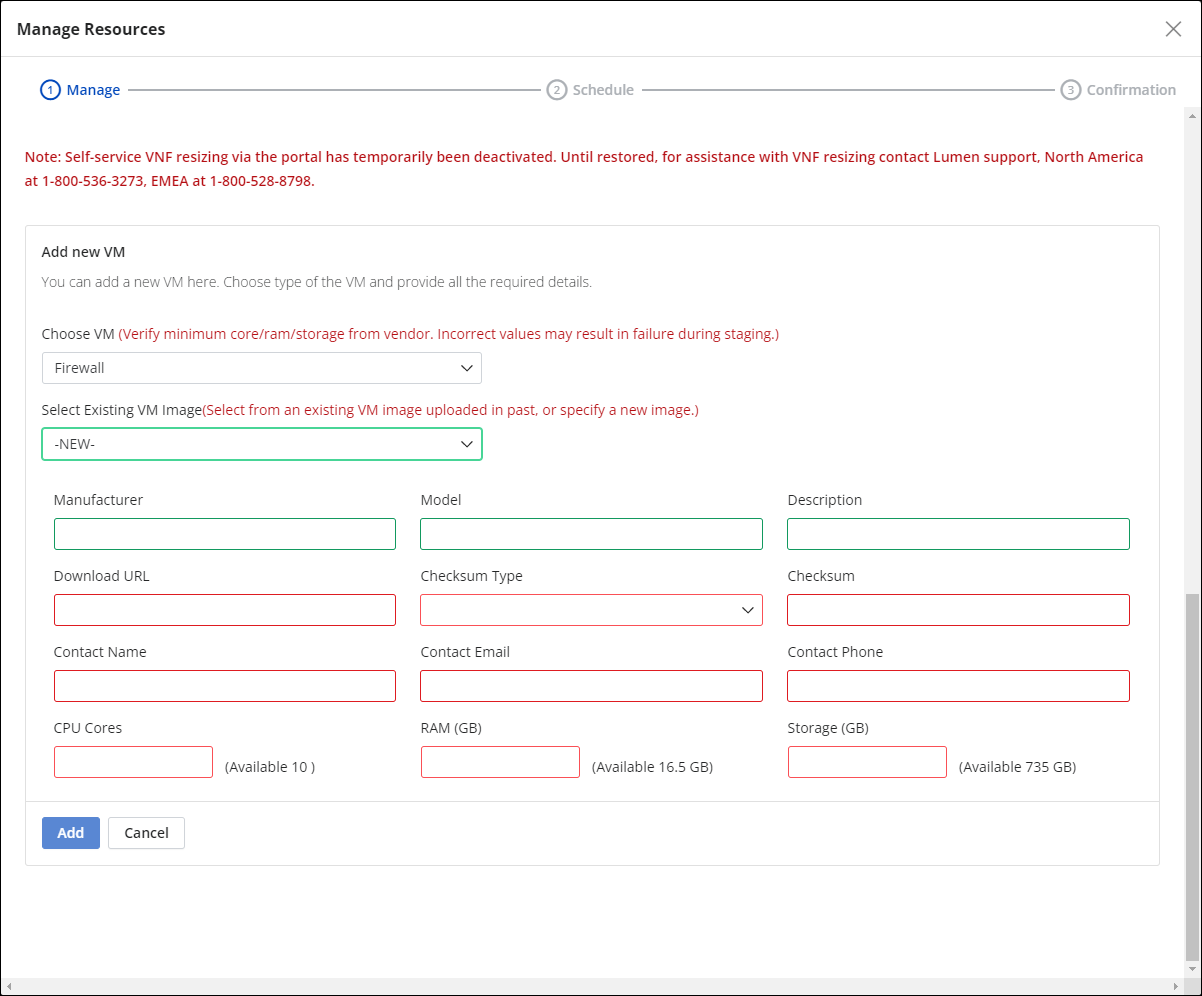Click the Model input field
The height and width of the screenshot is (996, 1202).
(x=591, y=534)
